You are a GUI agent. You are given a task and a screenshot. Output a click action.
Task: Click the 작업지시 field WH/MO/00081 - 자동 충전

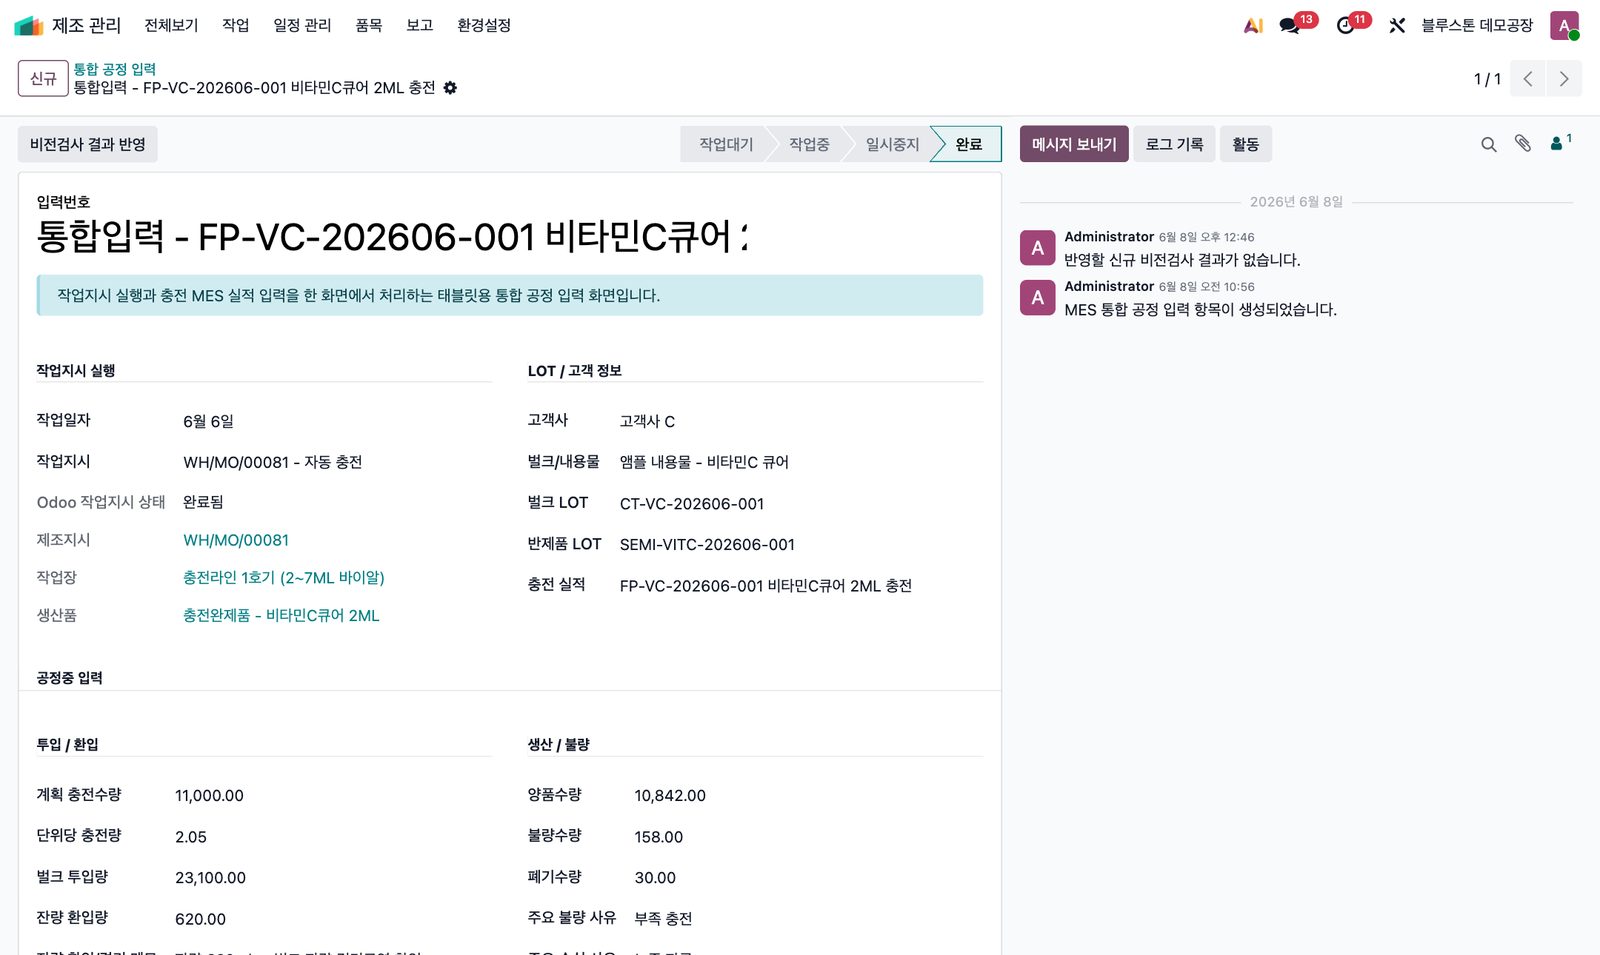(273, 462)
